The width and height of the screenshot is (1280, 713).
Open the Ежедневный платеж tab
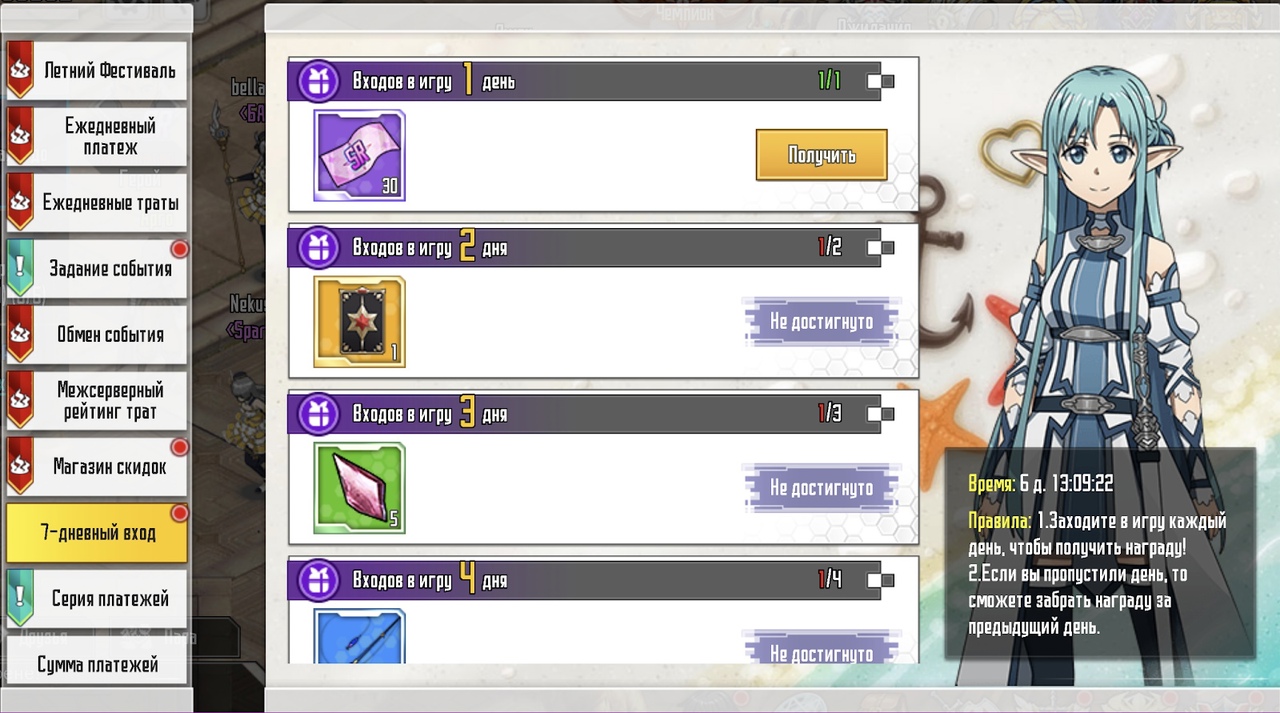[97, 137]
